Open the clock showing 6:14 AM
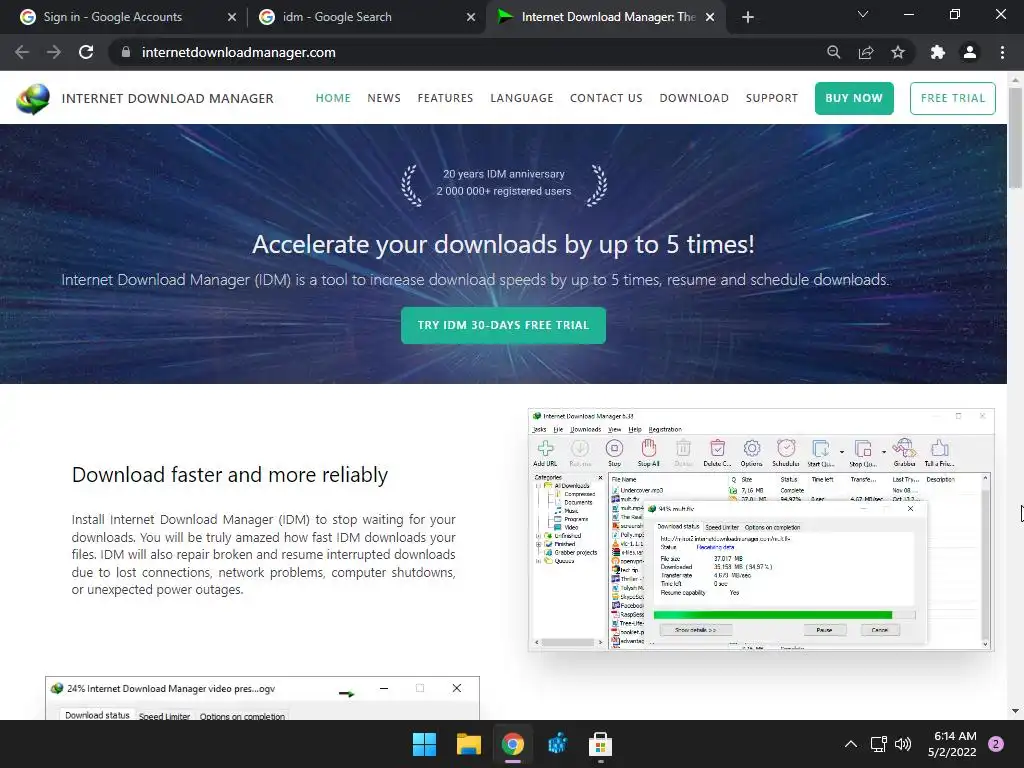Viewport: 1024px width, 768px height. click(952, 744)
